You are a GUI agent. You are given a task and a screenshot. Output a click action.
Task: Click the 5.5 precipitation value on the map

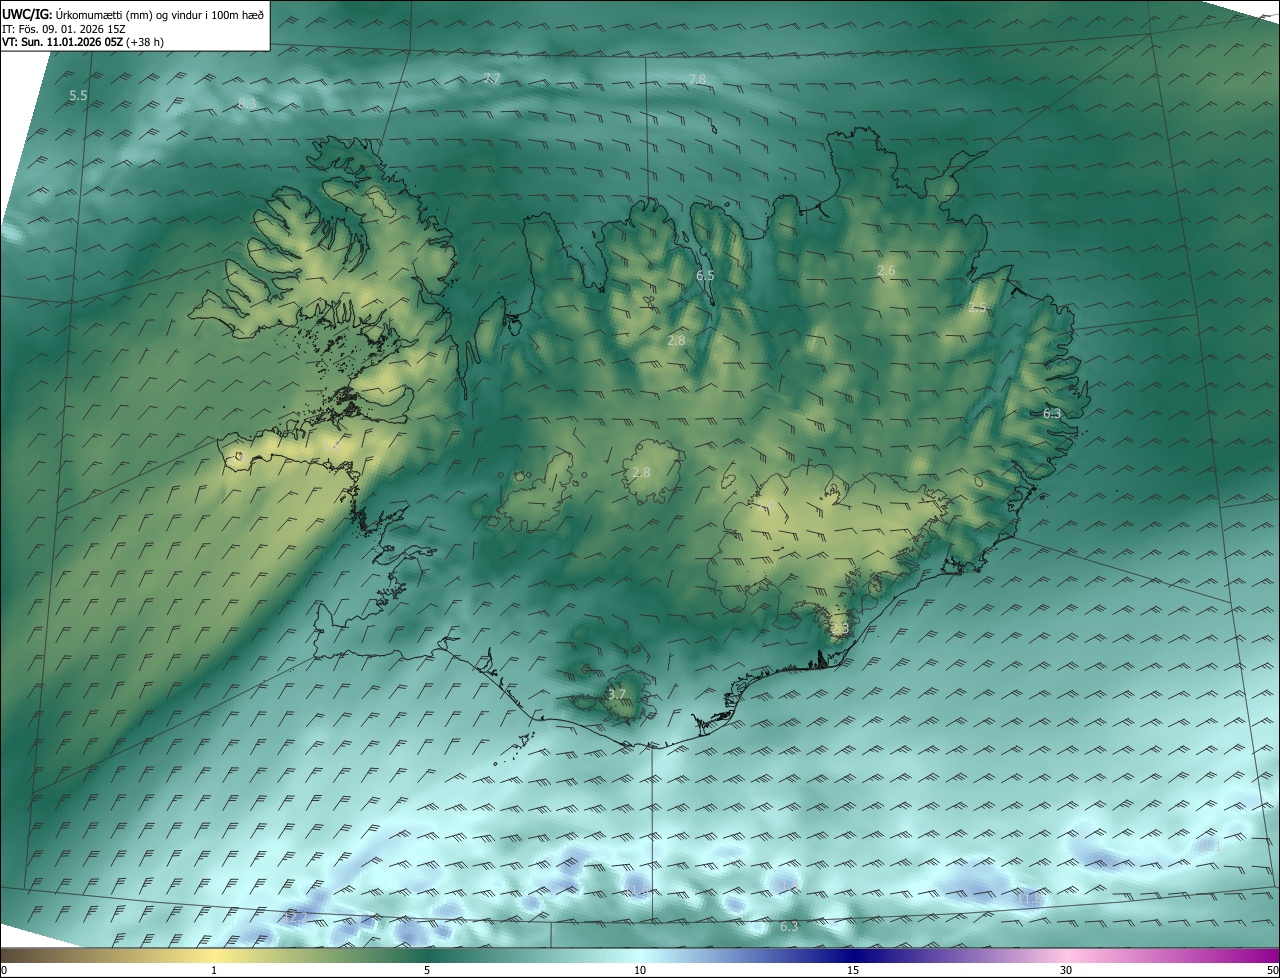(78, 96)
